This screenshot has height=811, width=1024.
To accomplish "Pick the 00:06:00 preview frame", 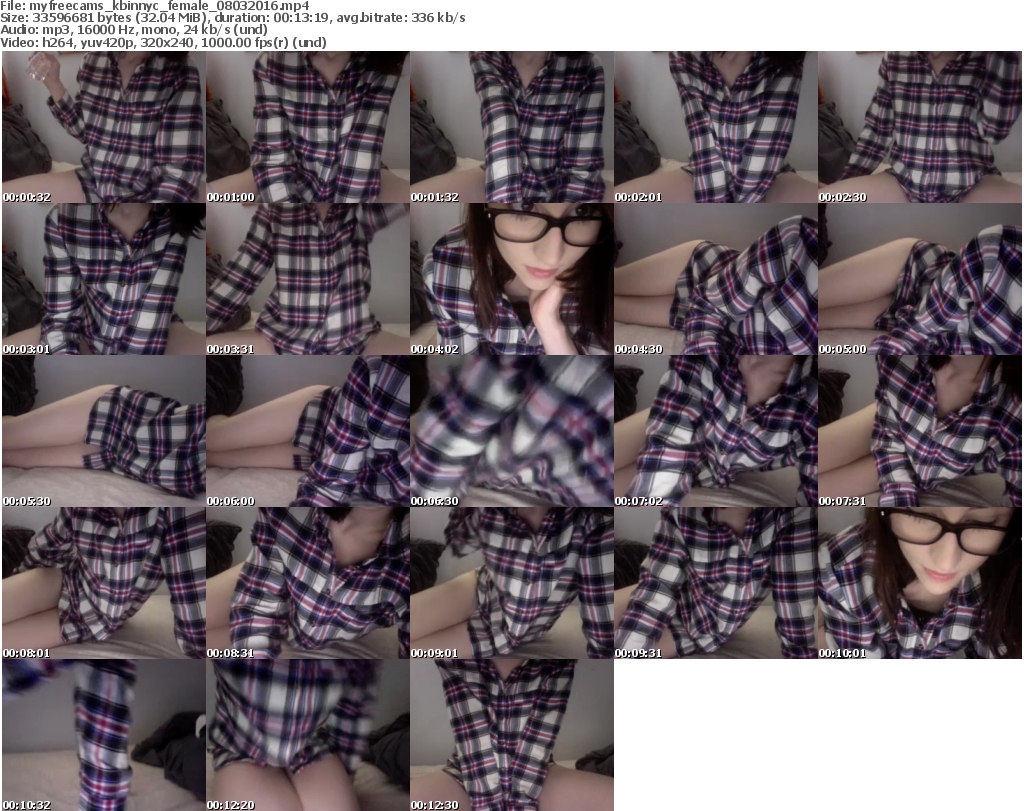I will coord(308,431).
